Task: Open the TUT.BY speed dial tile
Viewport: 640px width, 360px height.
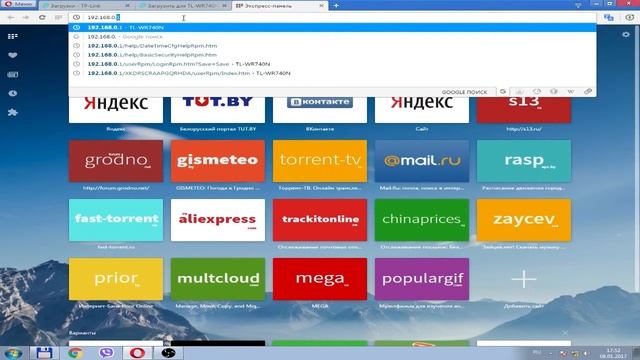Action: [218, 109]
